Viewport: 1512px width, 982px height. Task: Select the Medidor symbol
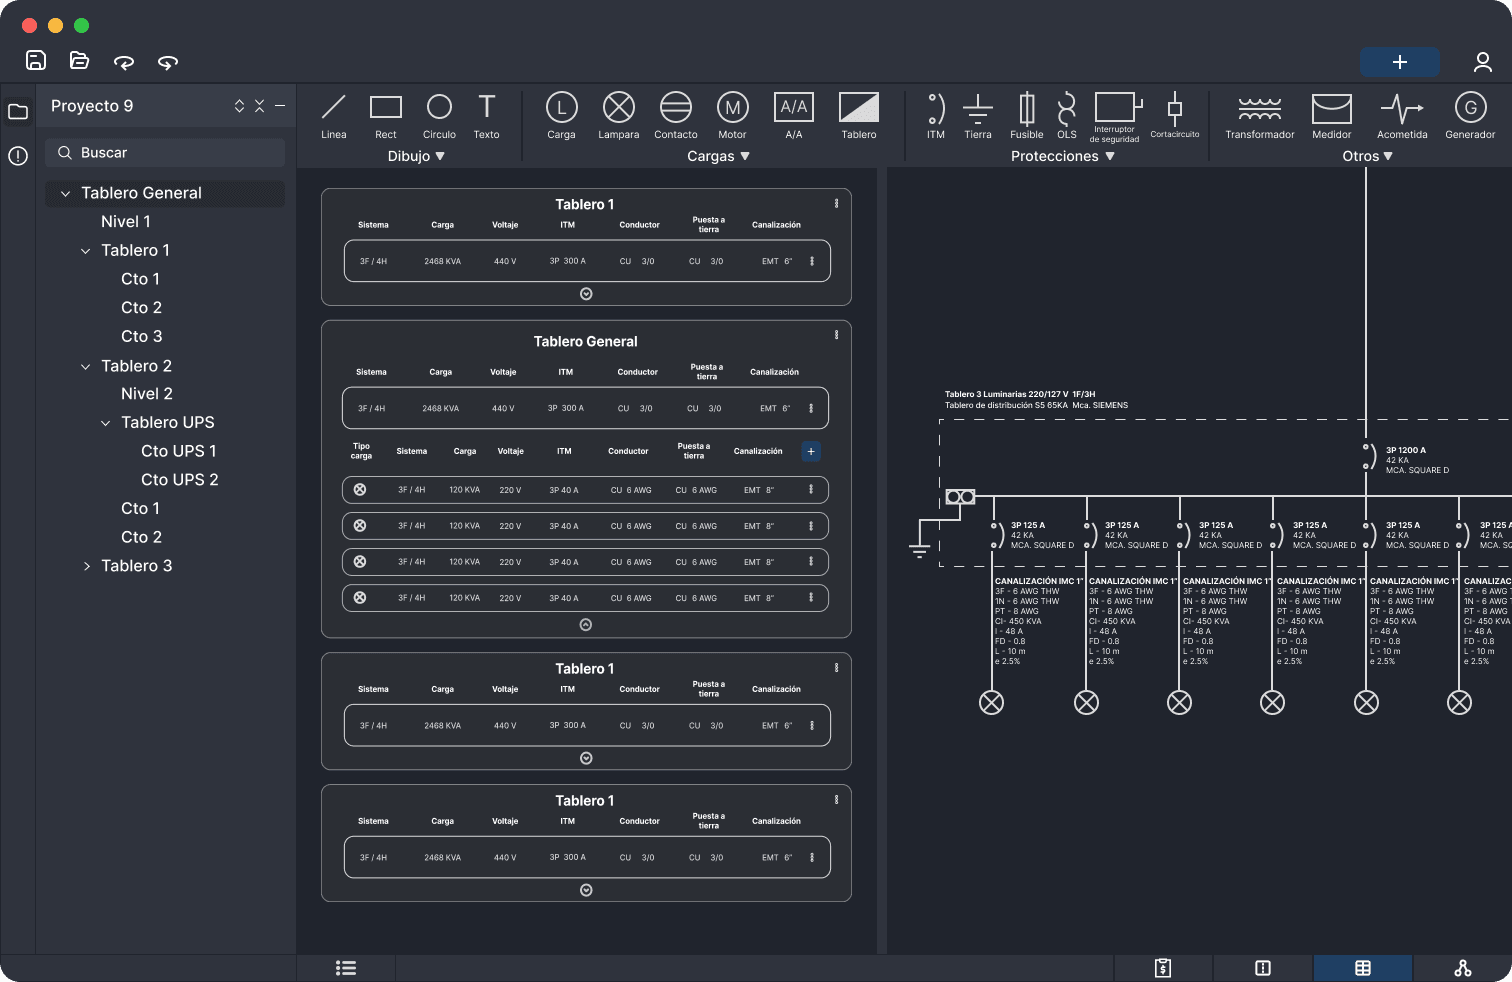[1332, 116]
